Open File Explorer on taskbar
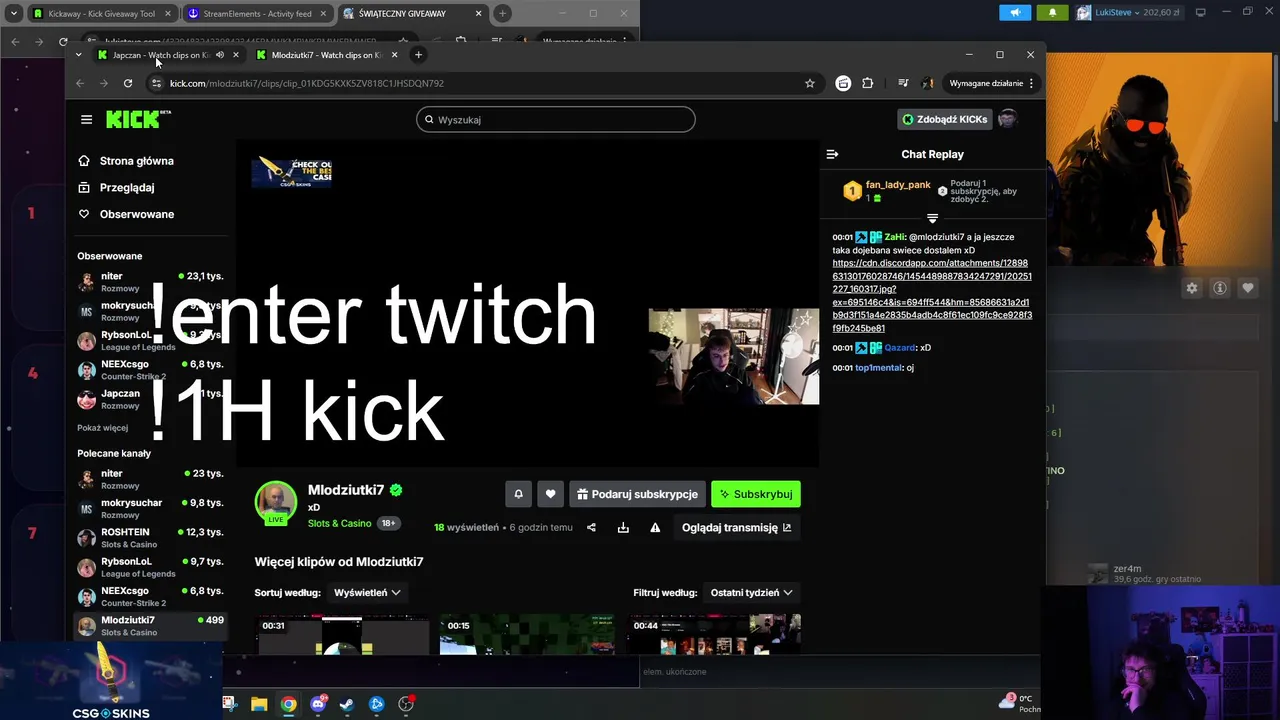This screenshot has height=720, width=1280. point(259,704)
